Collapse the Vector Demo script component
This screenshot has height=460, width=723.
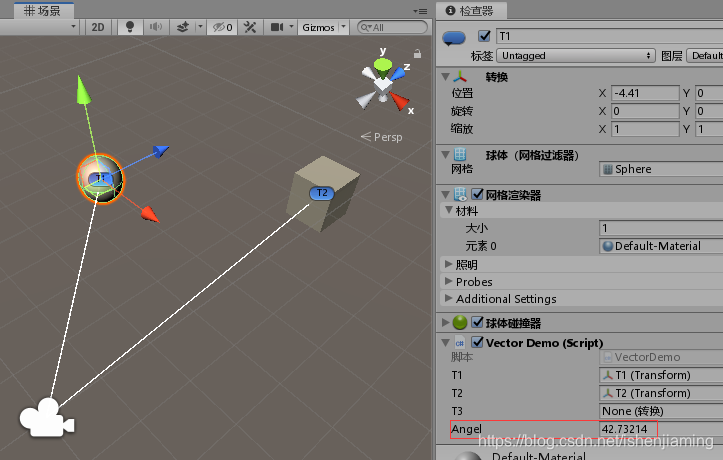[445, 342]
